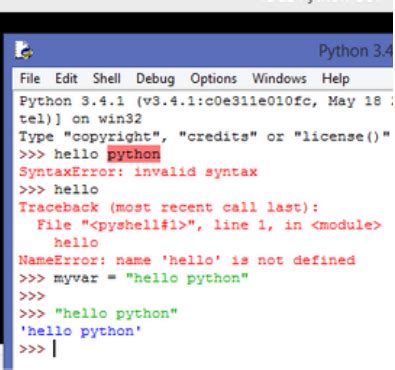Click the 'Python 3.4.1 (v3.4.1:c0e311e010fc' banner line

point(206,101)
